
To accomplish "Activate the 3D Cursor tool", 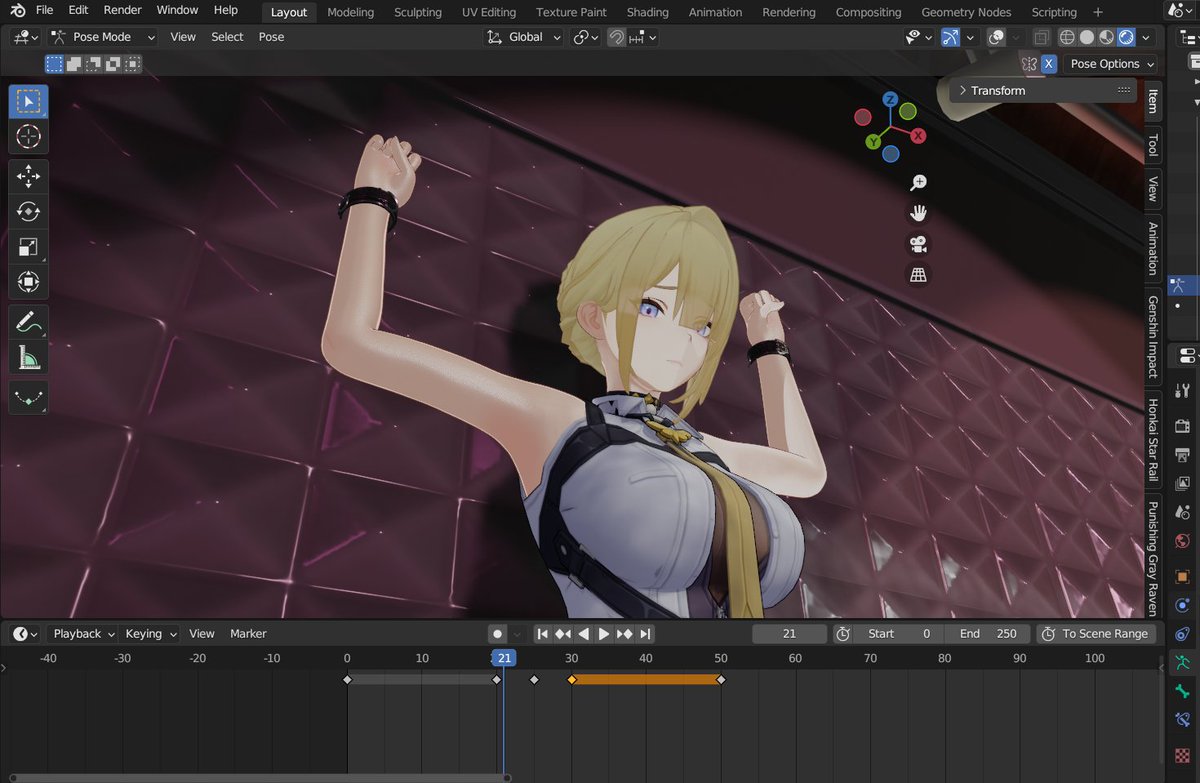I will [28, 137].
